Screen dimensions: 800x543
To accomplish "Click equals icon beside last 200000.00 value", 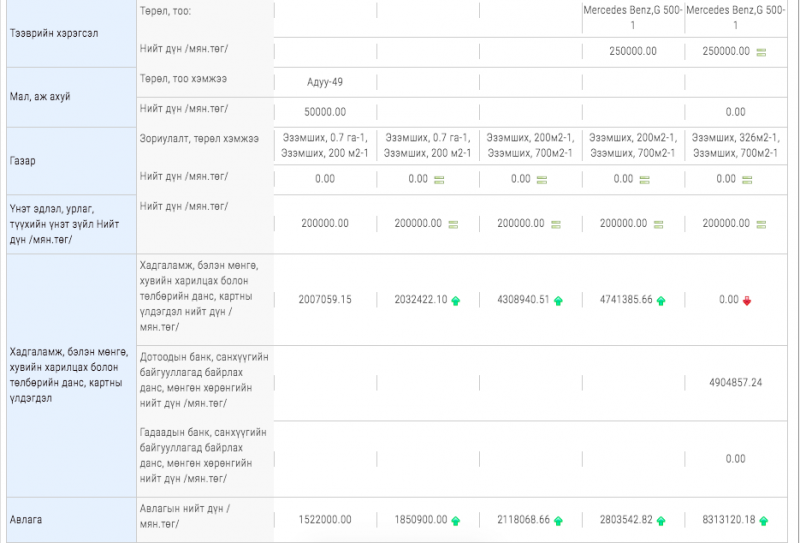I will (761, 224).
